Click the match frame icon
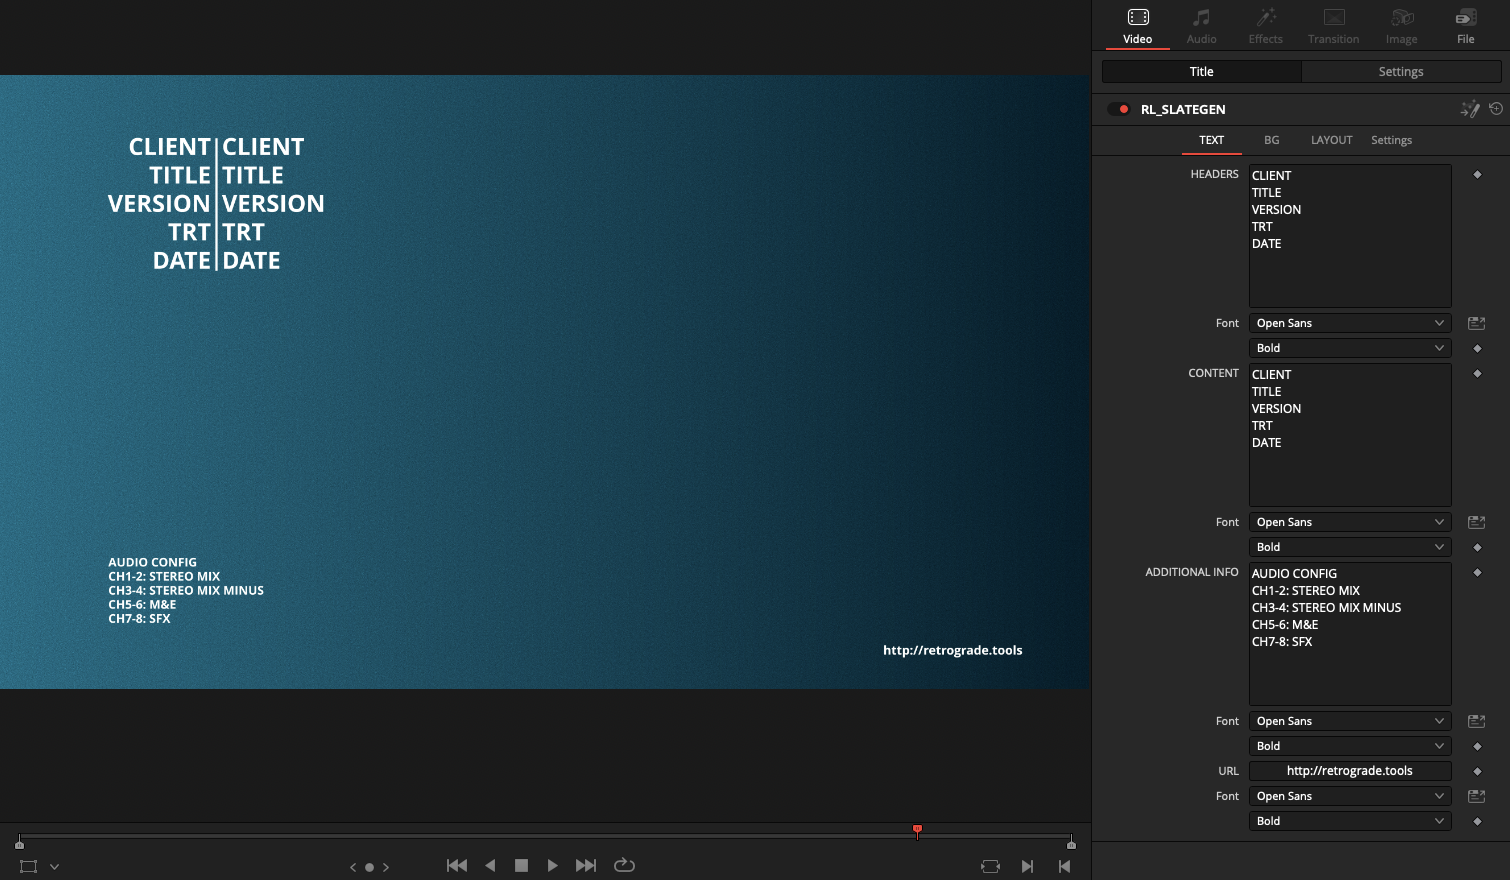Image resolution: width=1510 pixels, height=880 pixels. (990, 867)
